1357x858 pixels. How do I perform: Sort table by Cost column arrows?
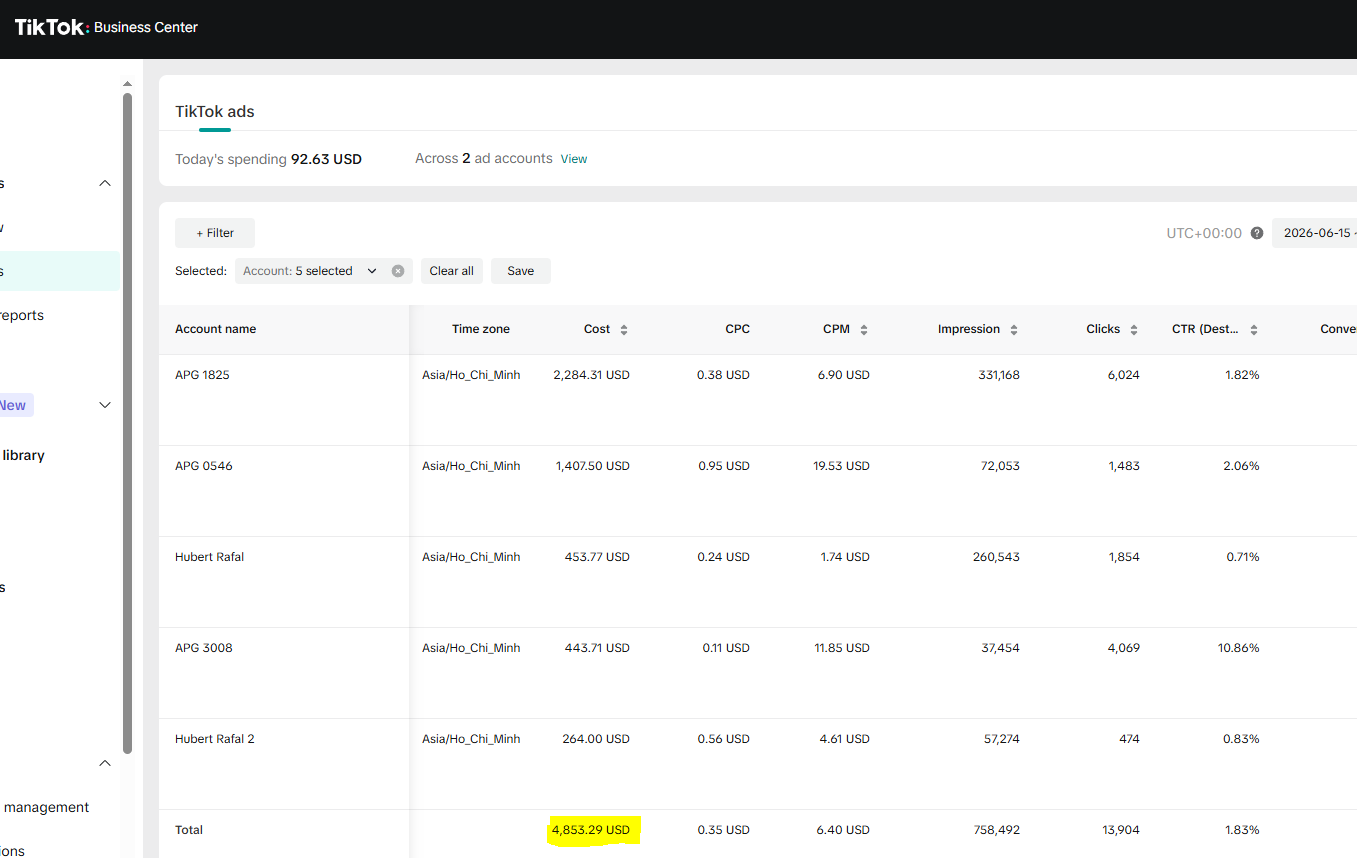[624, 330]
